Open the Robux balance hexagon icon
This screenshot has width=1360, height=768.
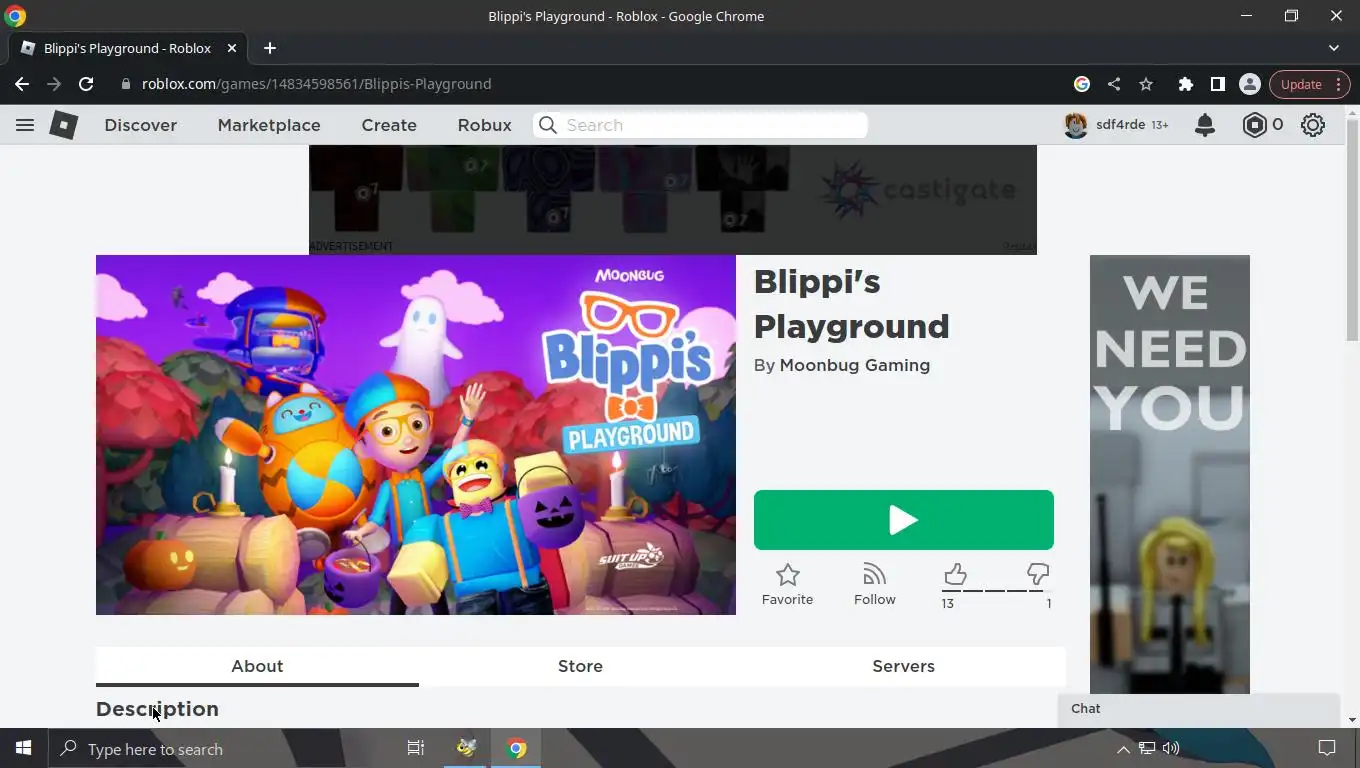tap(1254, 125)
